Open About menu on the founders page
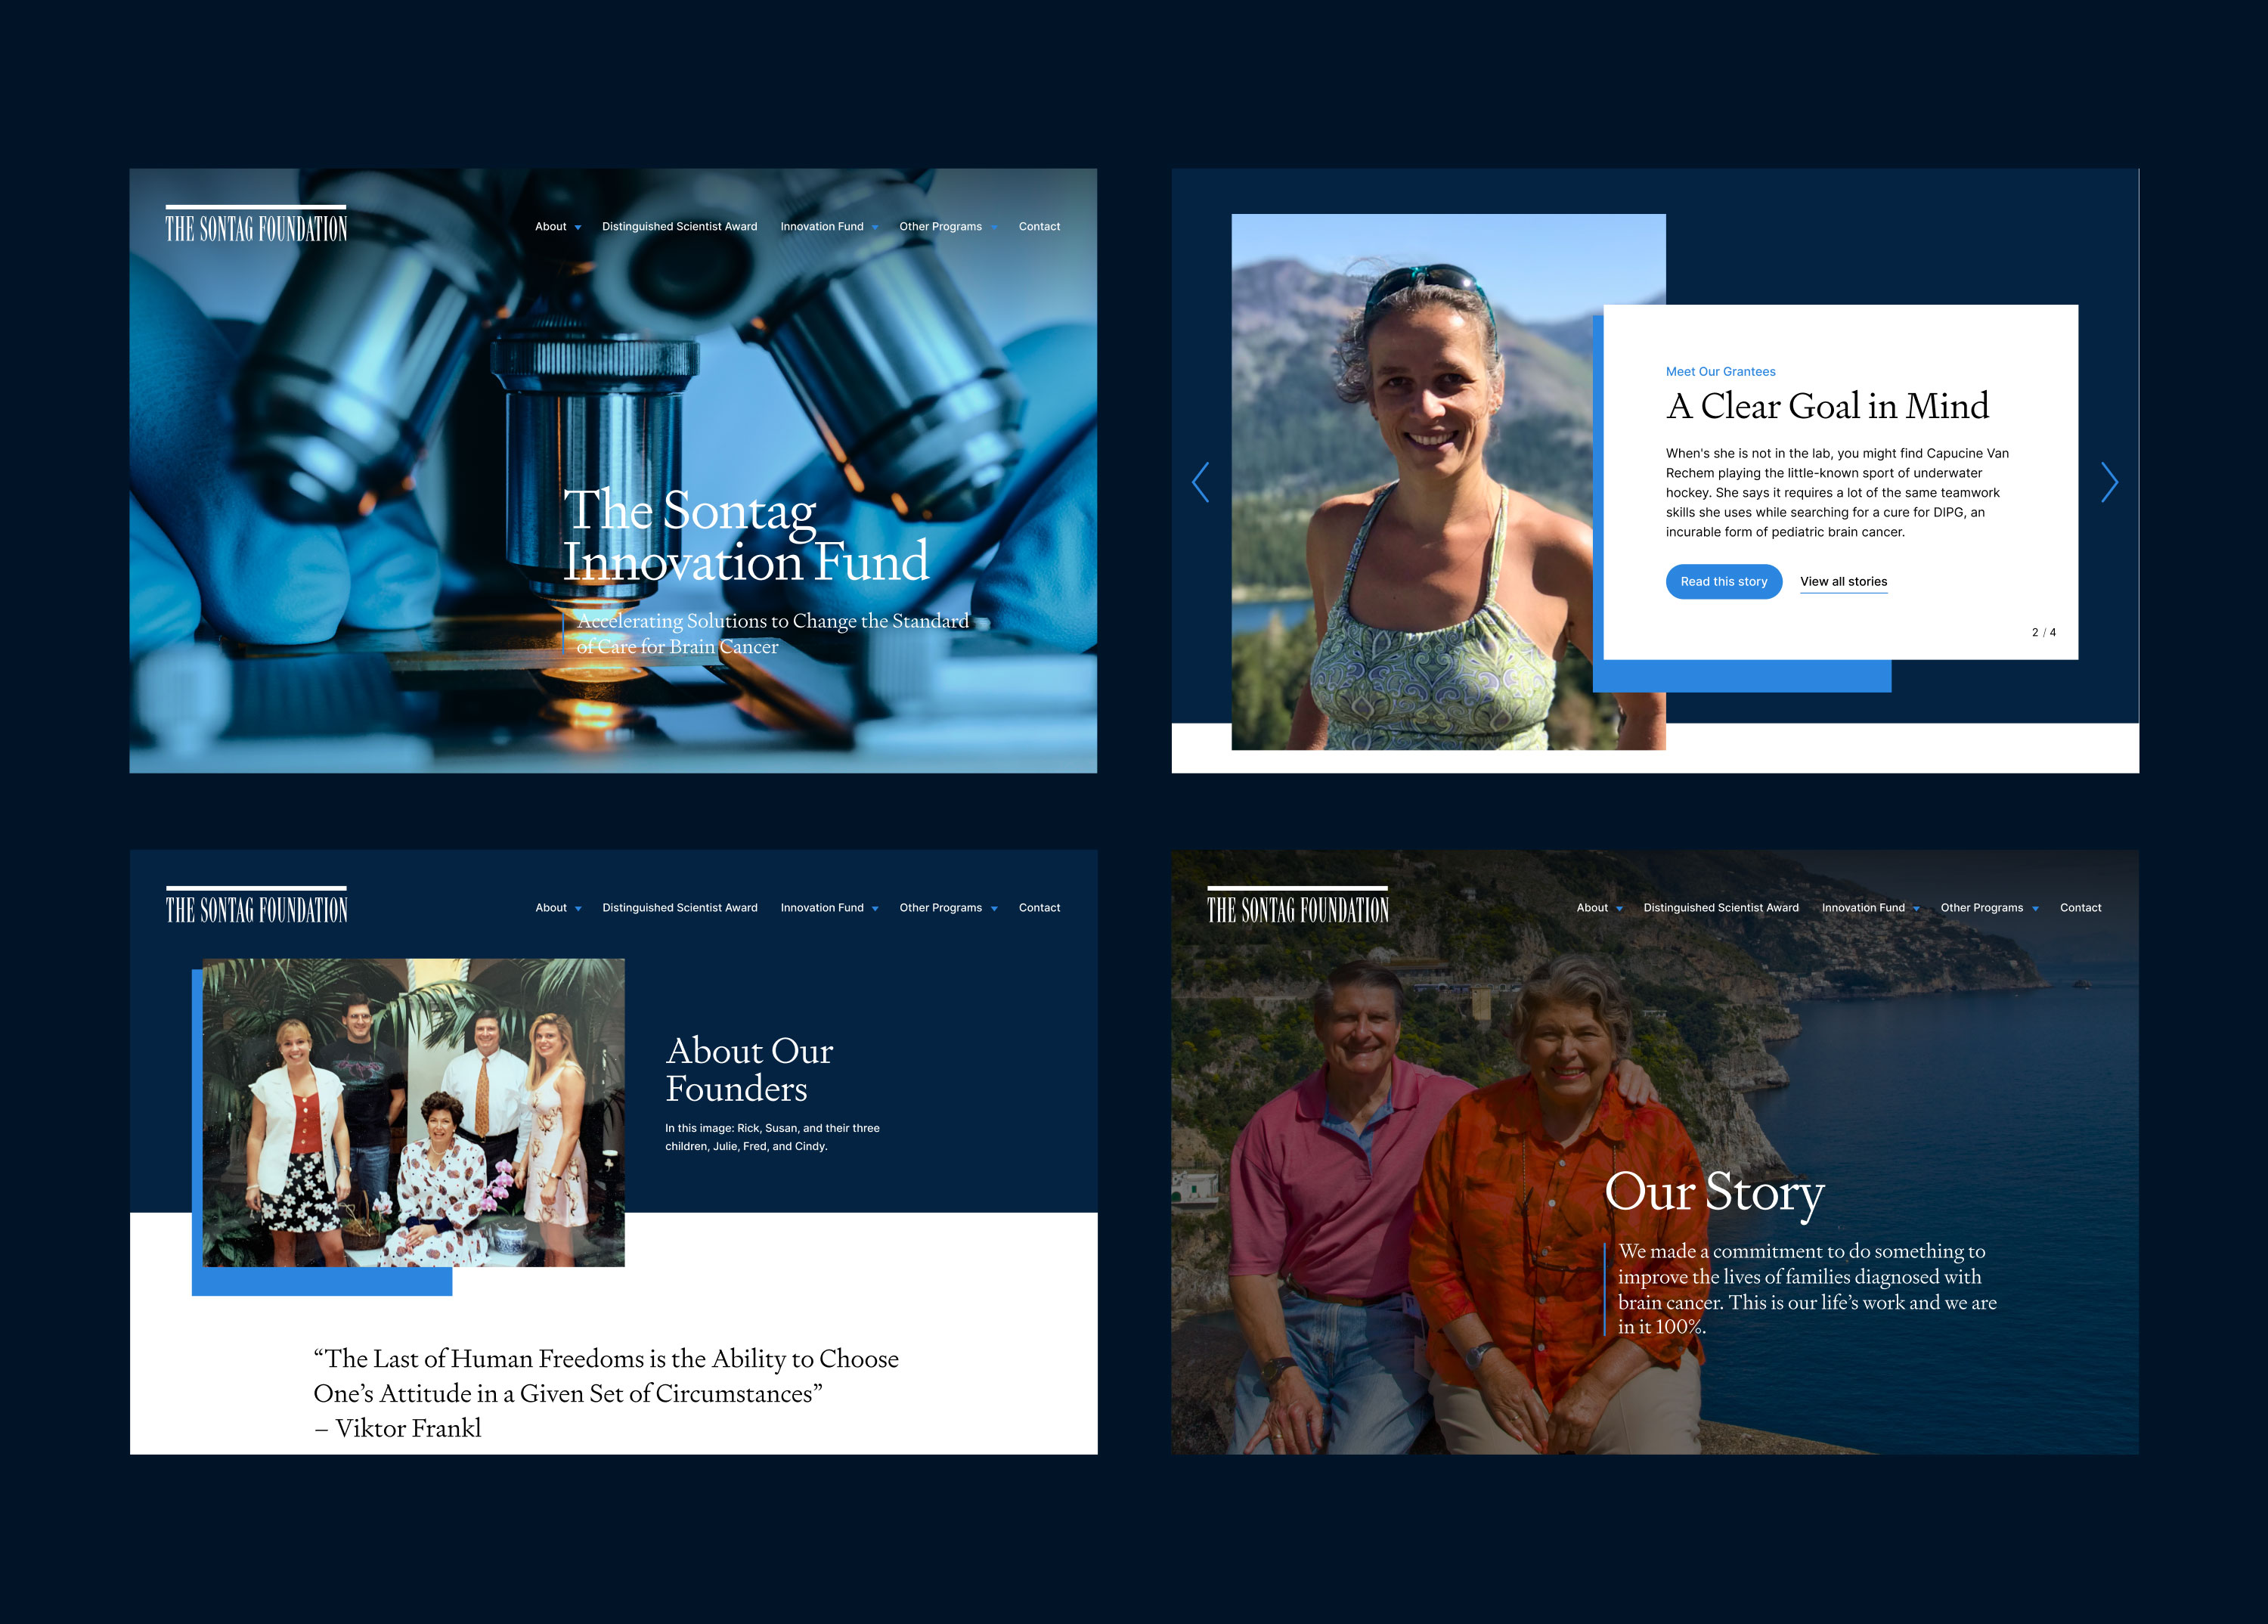 point(550,908)
